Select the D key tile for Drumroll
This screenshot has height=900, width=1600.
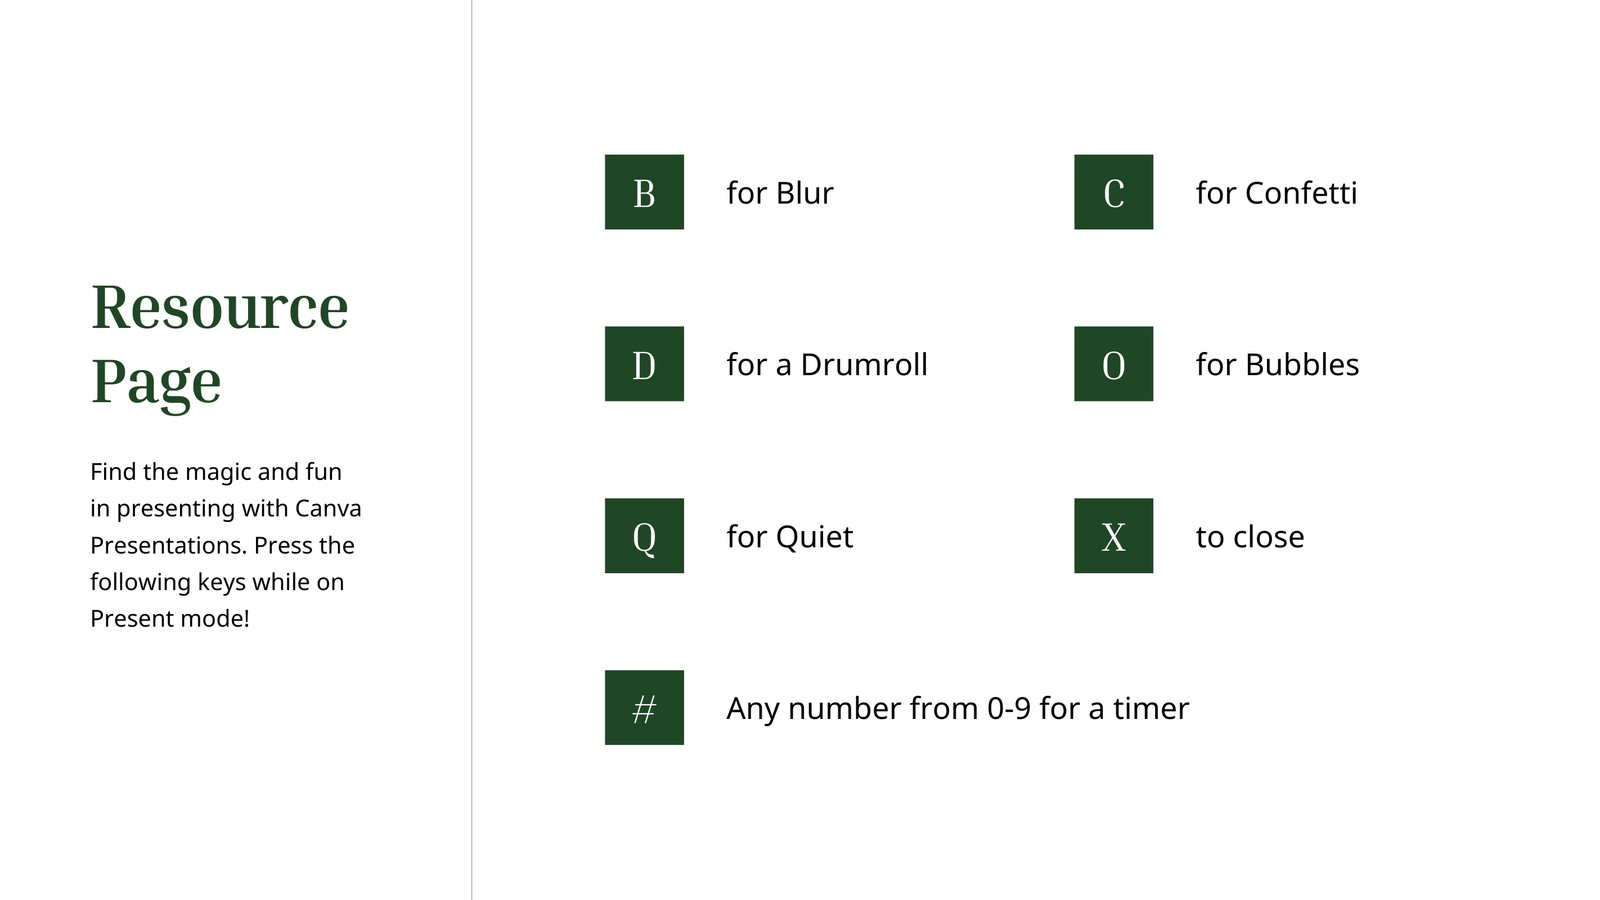[644, 364]
